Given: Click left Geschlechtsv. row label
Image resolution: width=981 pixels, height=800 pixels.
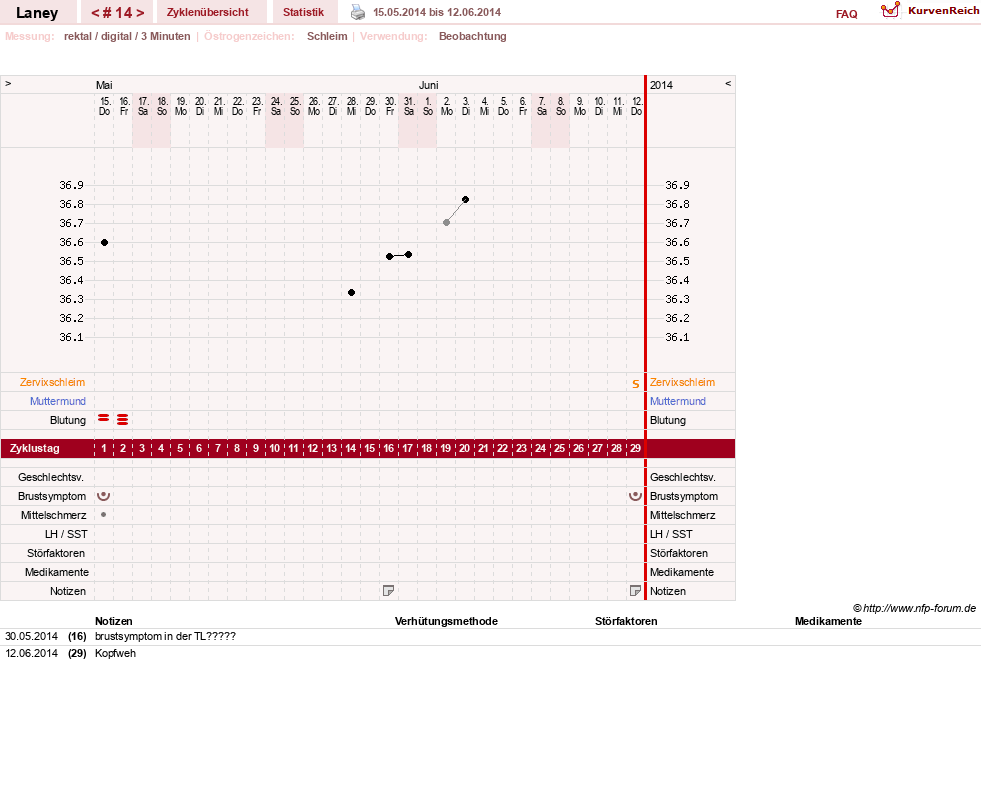Looking at the screenshot, I should click(x=51, y=477).
